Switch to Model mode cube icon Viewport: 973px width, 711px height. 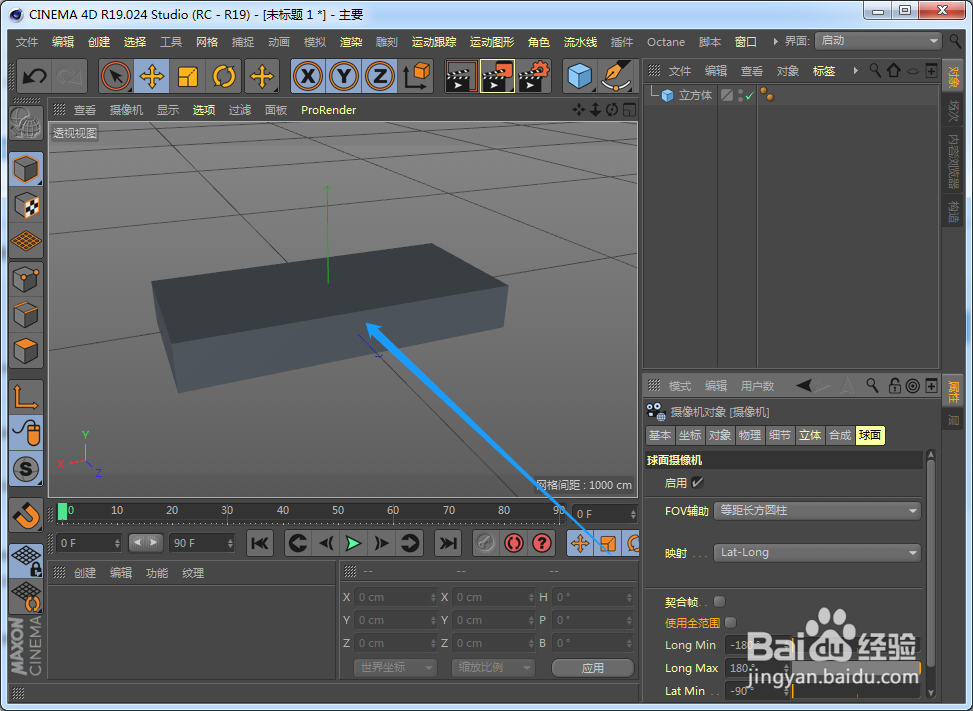25,169
